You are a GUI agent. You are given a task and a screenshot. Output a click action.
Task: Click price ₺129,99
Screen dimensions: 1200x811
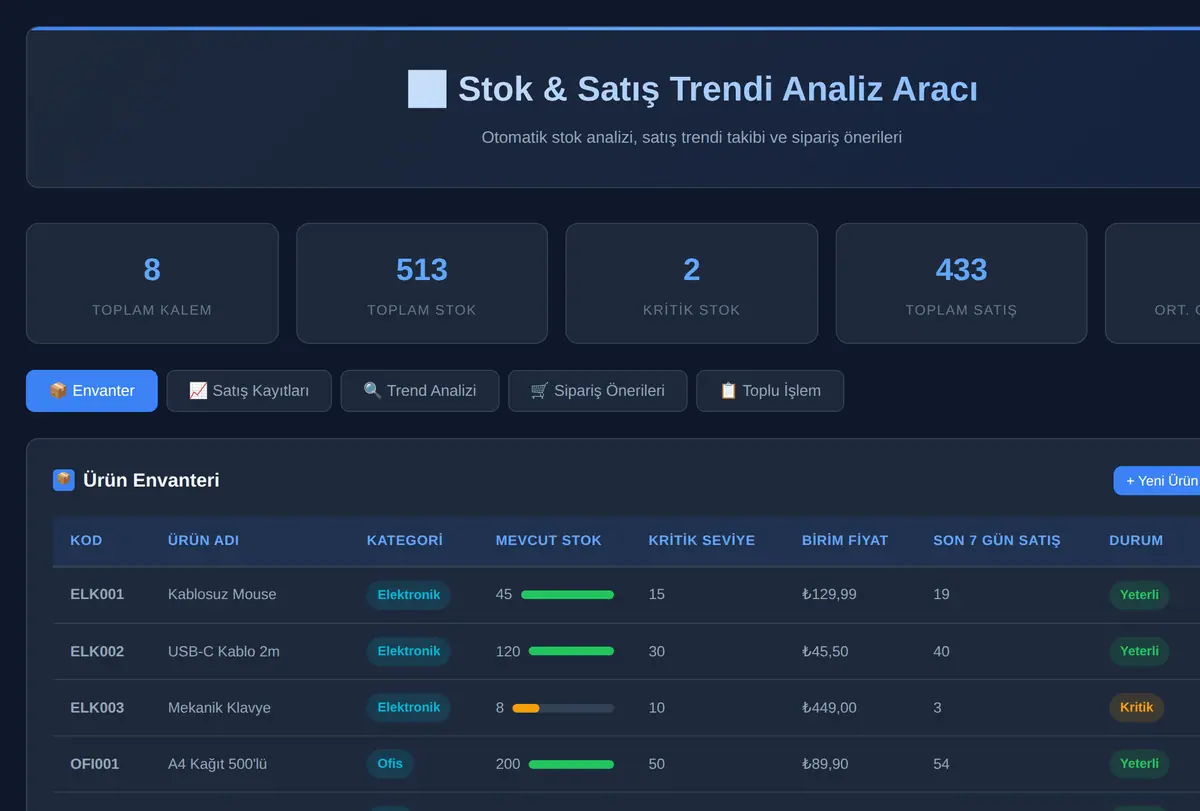[829, 594]
